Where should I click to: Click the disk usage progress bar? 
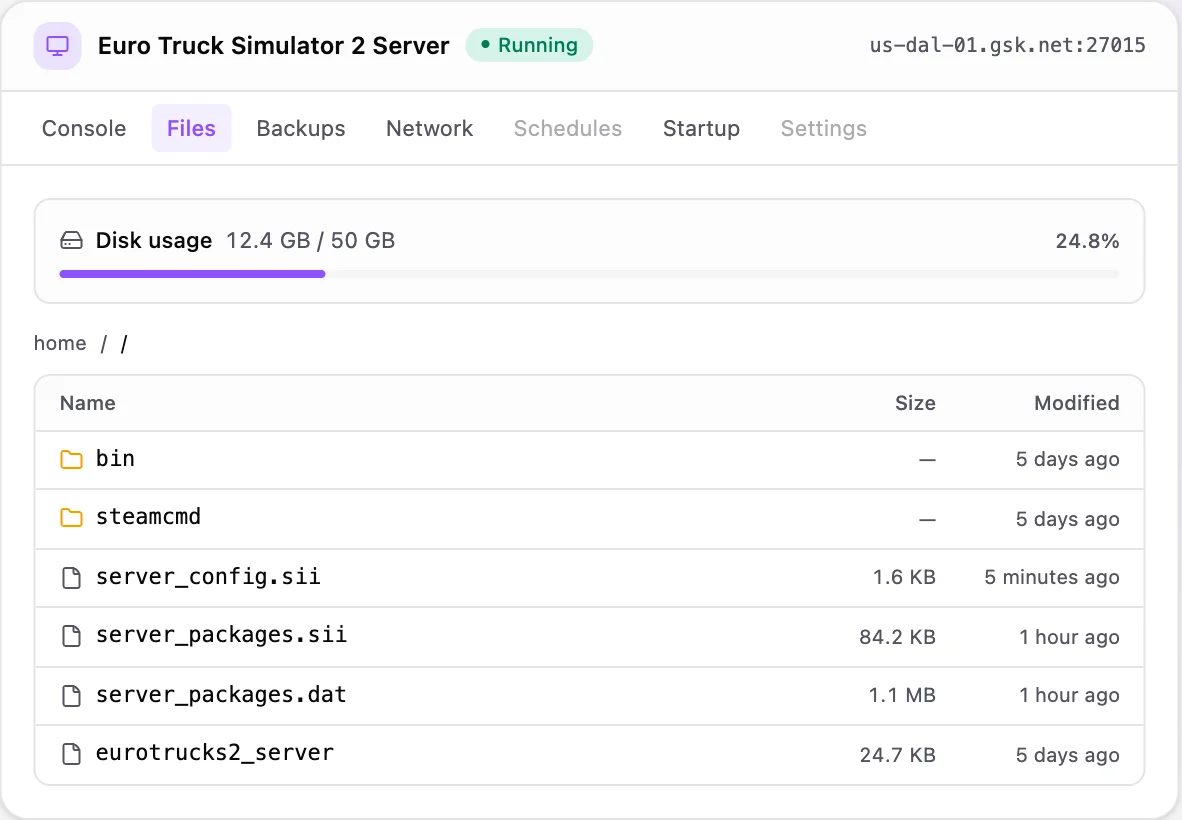coord(589,274)
